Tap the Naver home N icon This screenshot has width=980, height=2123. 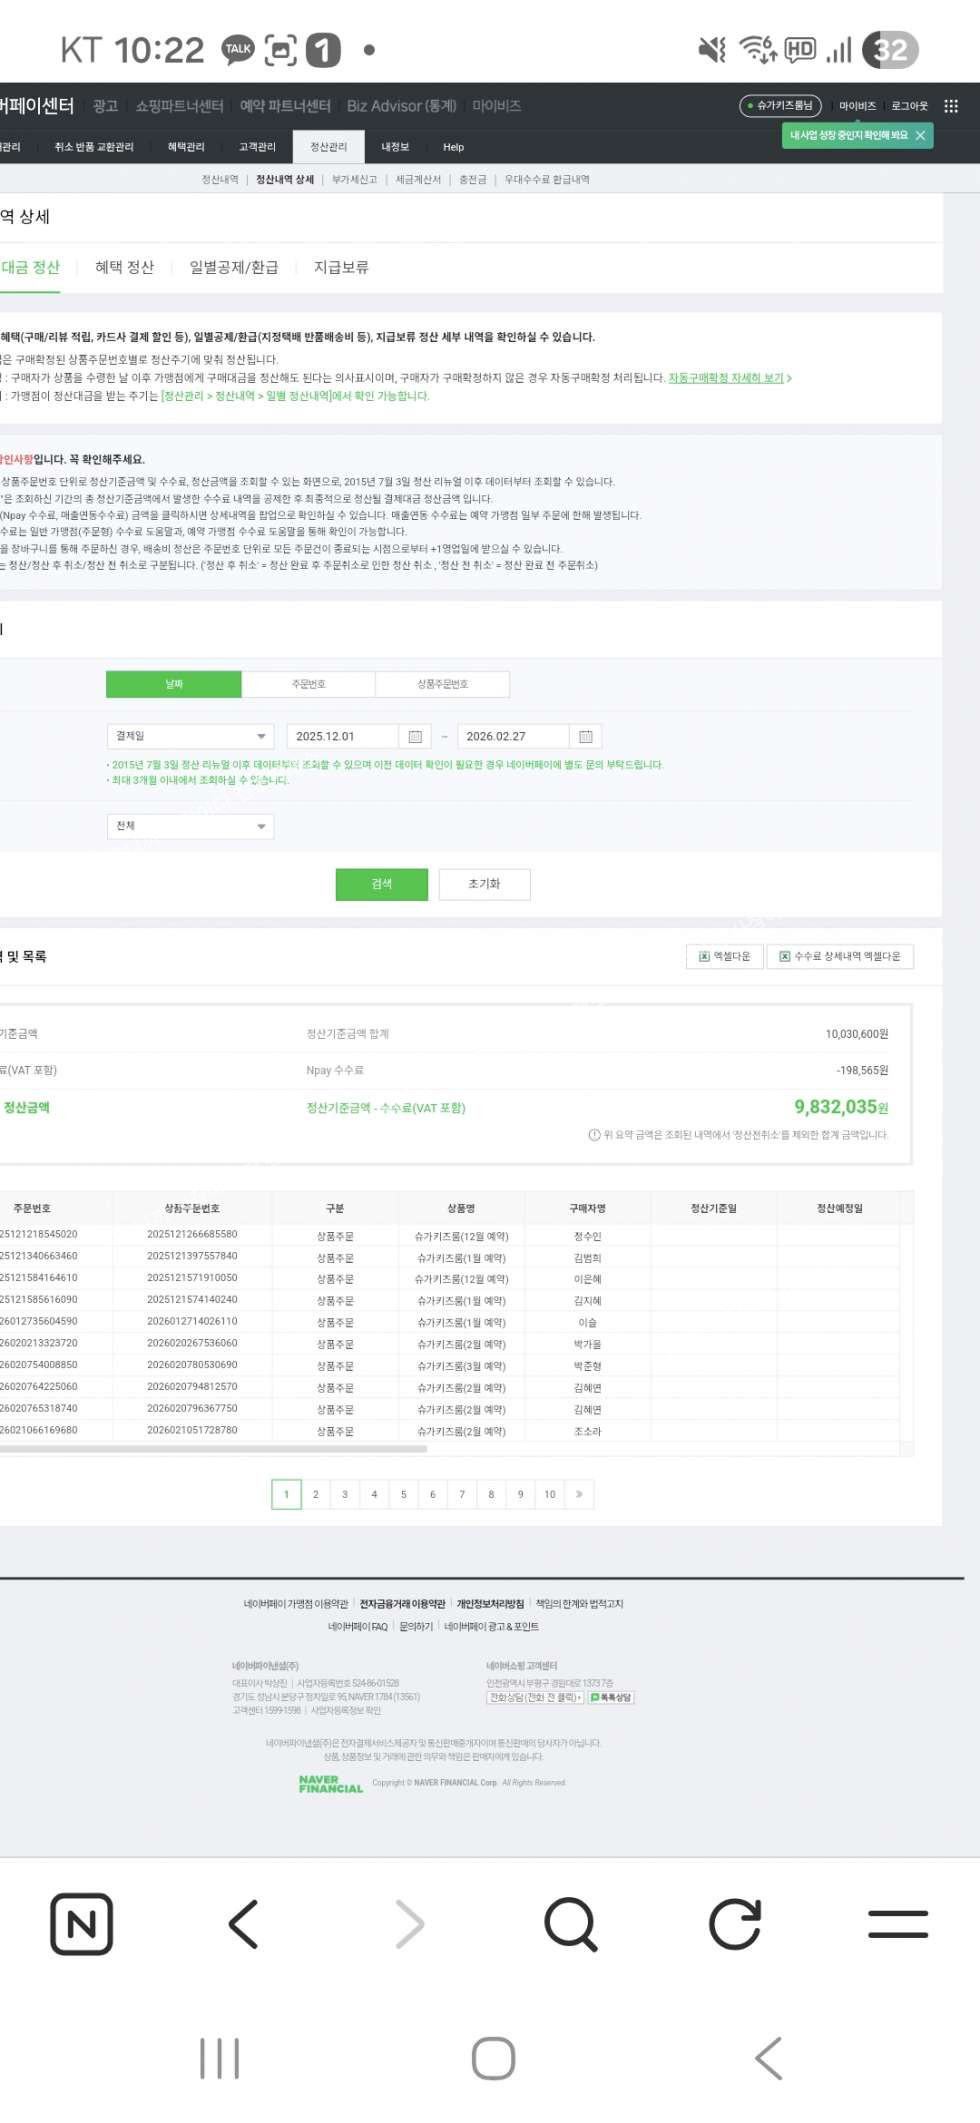click(81, 1923)
